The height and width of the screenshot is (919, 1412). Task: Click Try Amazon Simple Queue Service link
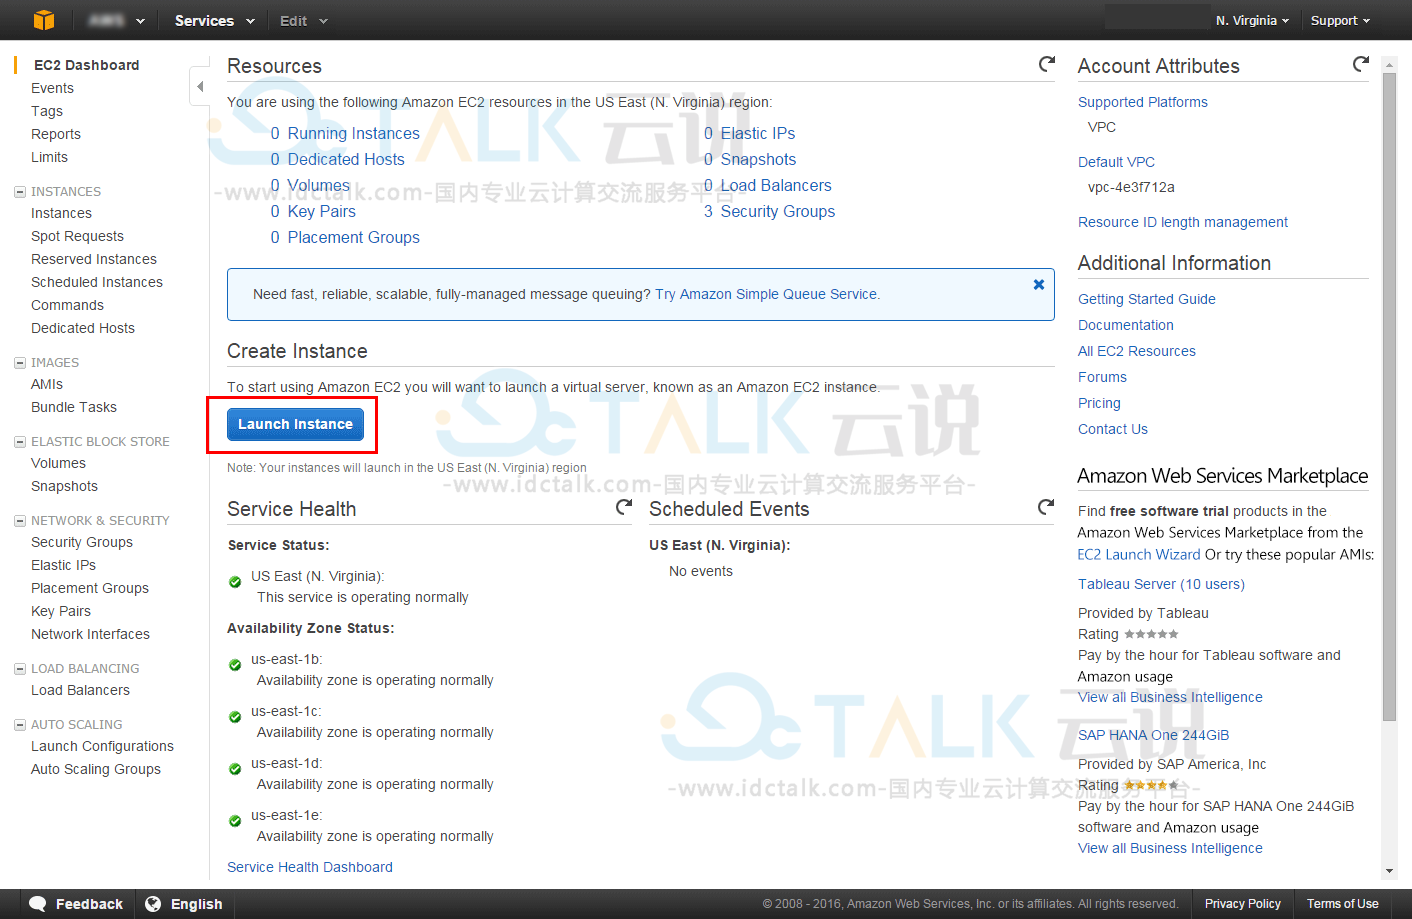(767, 294)
